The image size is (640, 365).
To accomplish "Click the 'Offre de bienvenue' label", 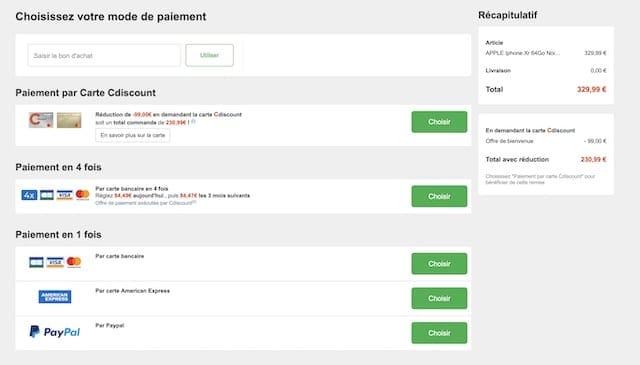I will pyautogui.click(x=509, y=141).
